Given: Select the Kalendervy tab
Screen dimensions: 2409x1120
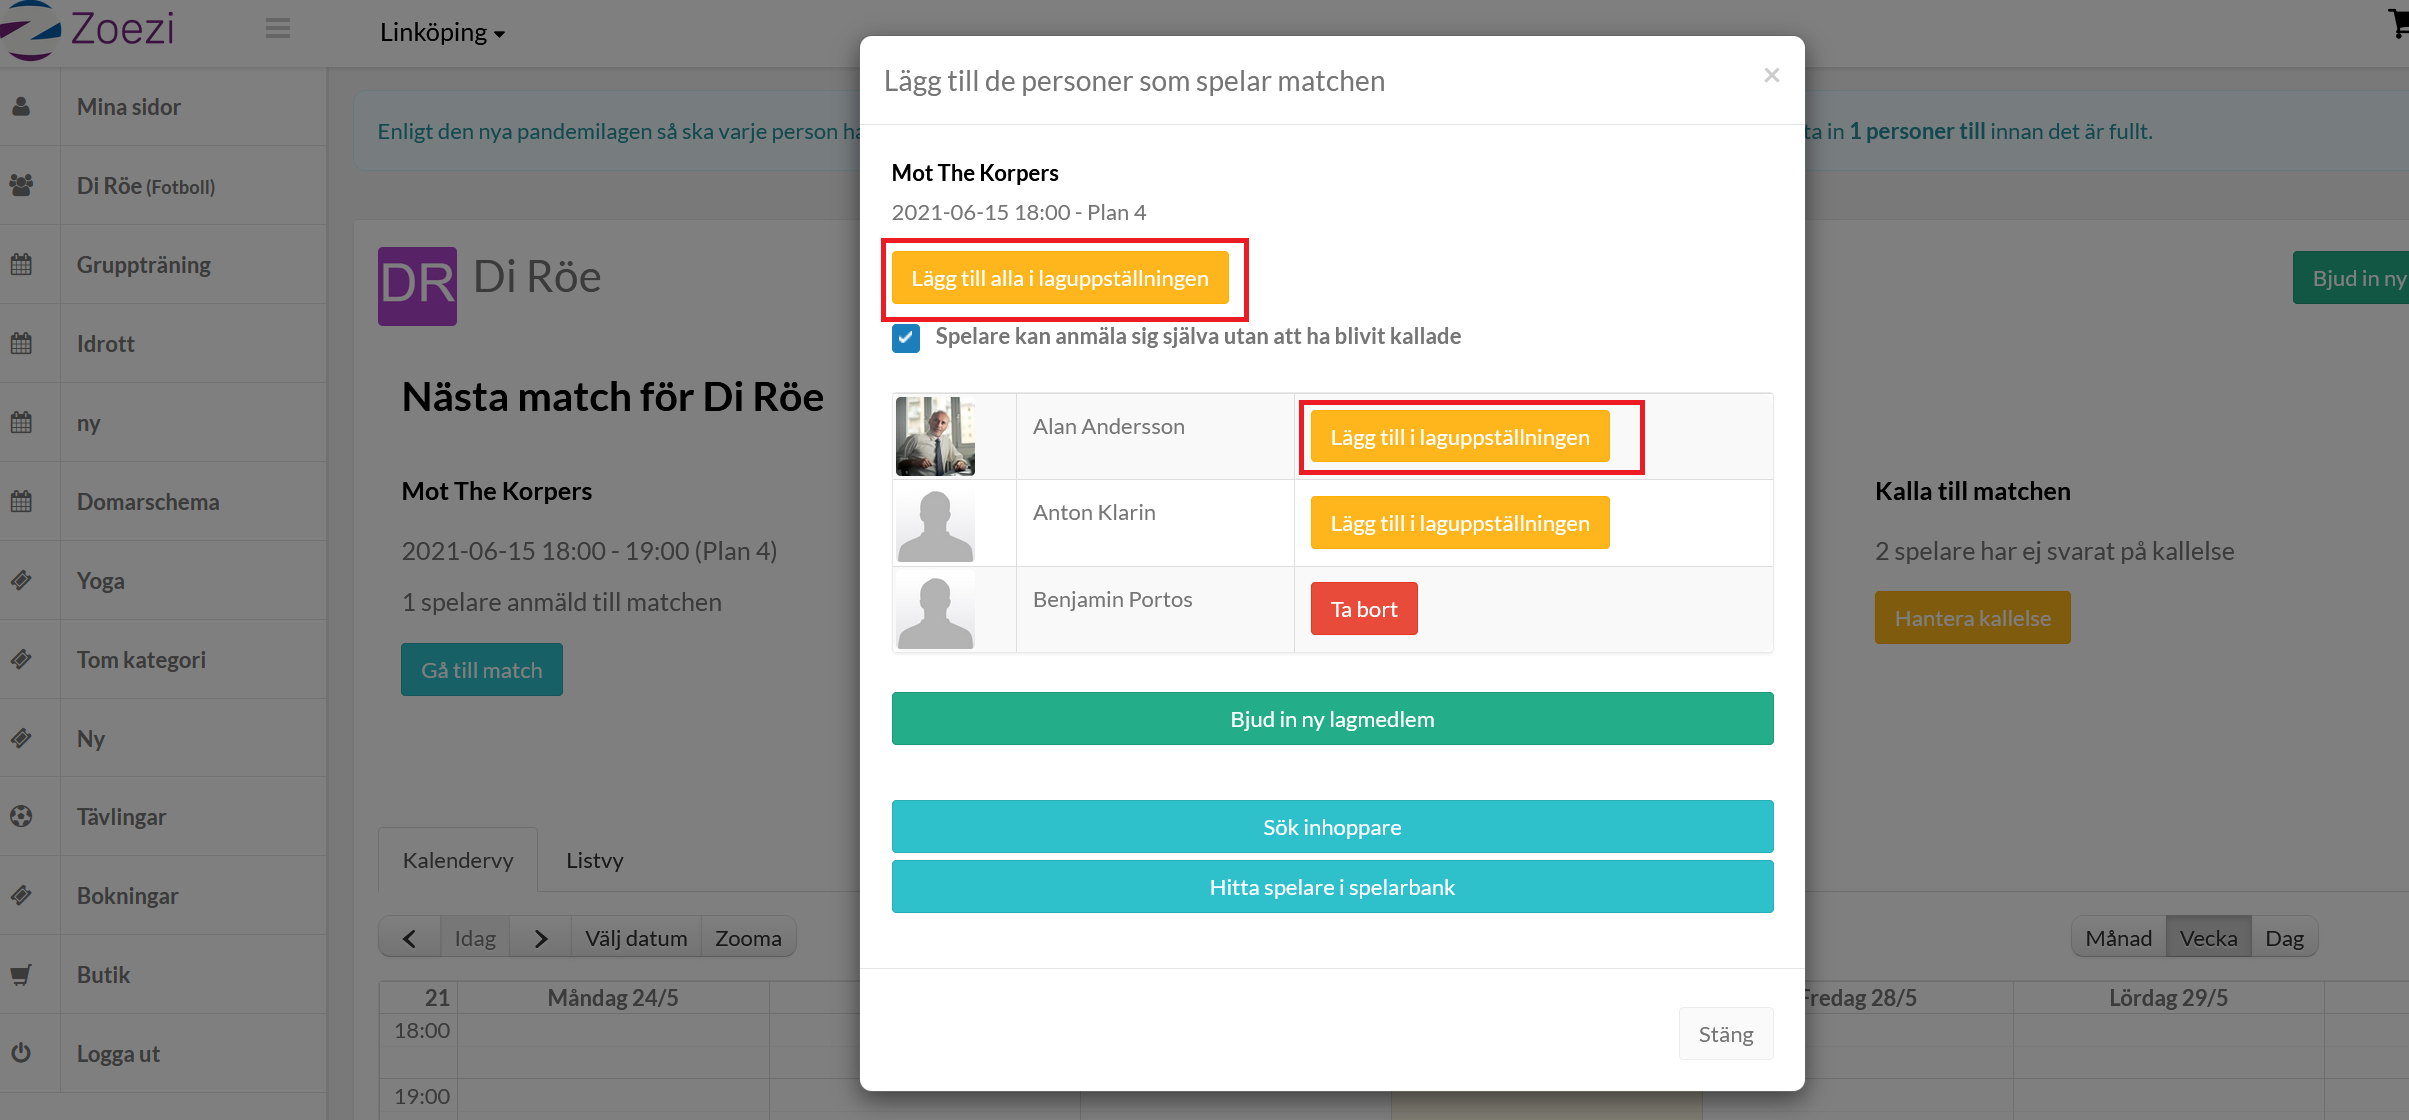Looking at the screenshot, I should (458, 860).
